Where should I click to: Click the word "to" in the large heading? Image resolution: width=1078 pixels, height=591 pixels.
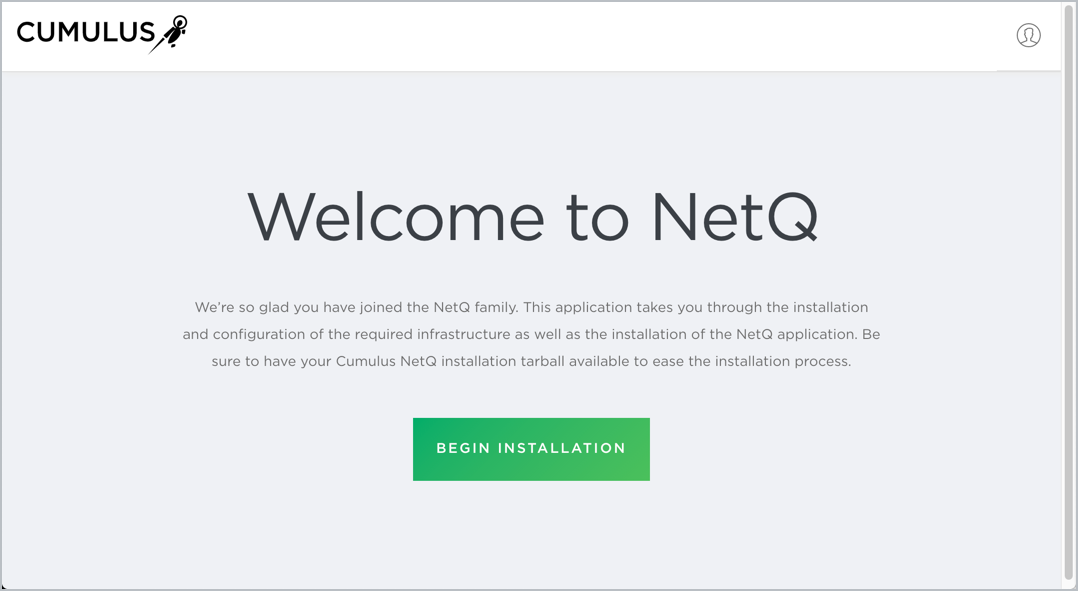tap(597, 215)
